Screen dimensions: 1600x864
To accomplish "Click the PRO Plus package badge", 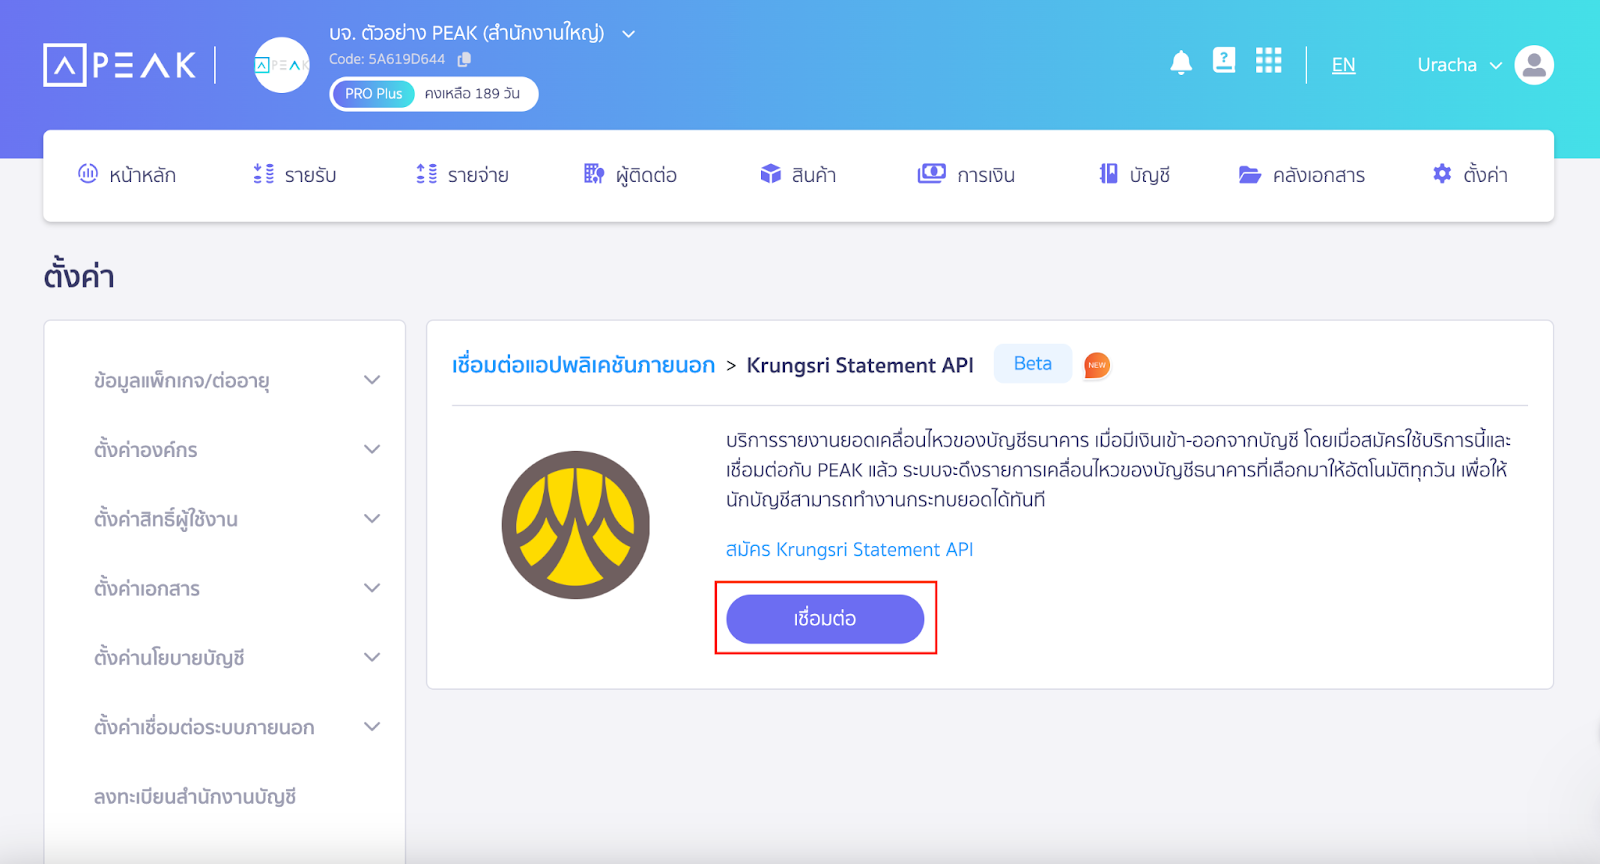I will tap(373, 94).
